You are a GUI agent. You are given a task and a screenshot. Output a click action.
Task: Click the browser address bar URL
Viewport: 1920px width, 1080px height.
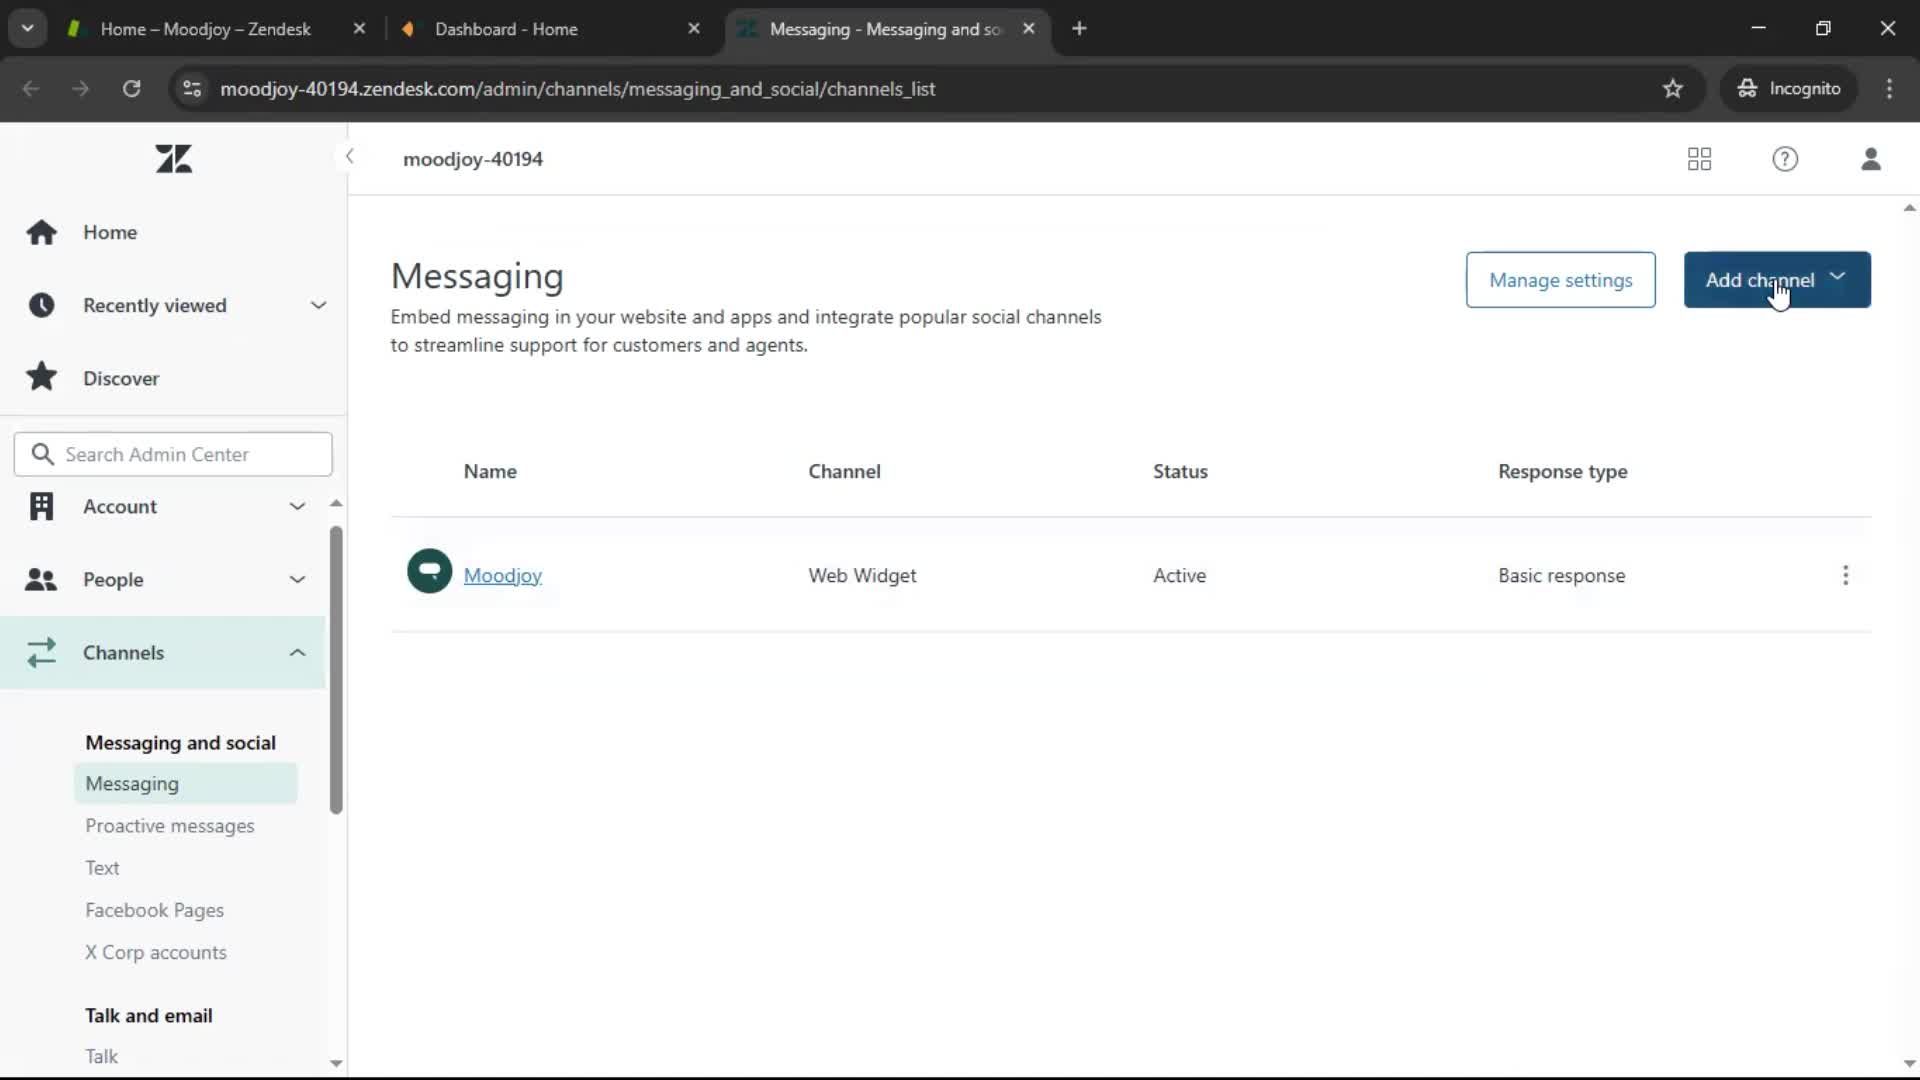[577, 88]
